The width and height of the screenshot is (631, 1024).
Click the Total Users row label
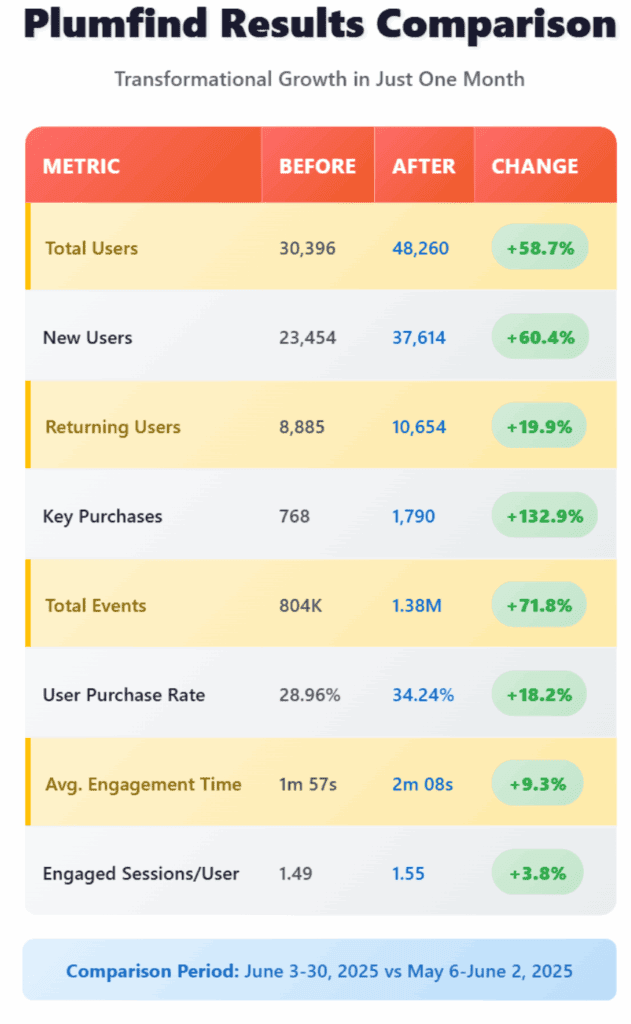pos(91,248)
